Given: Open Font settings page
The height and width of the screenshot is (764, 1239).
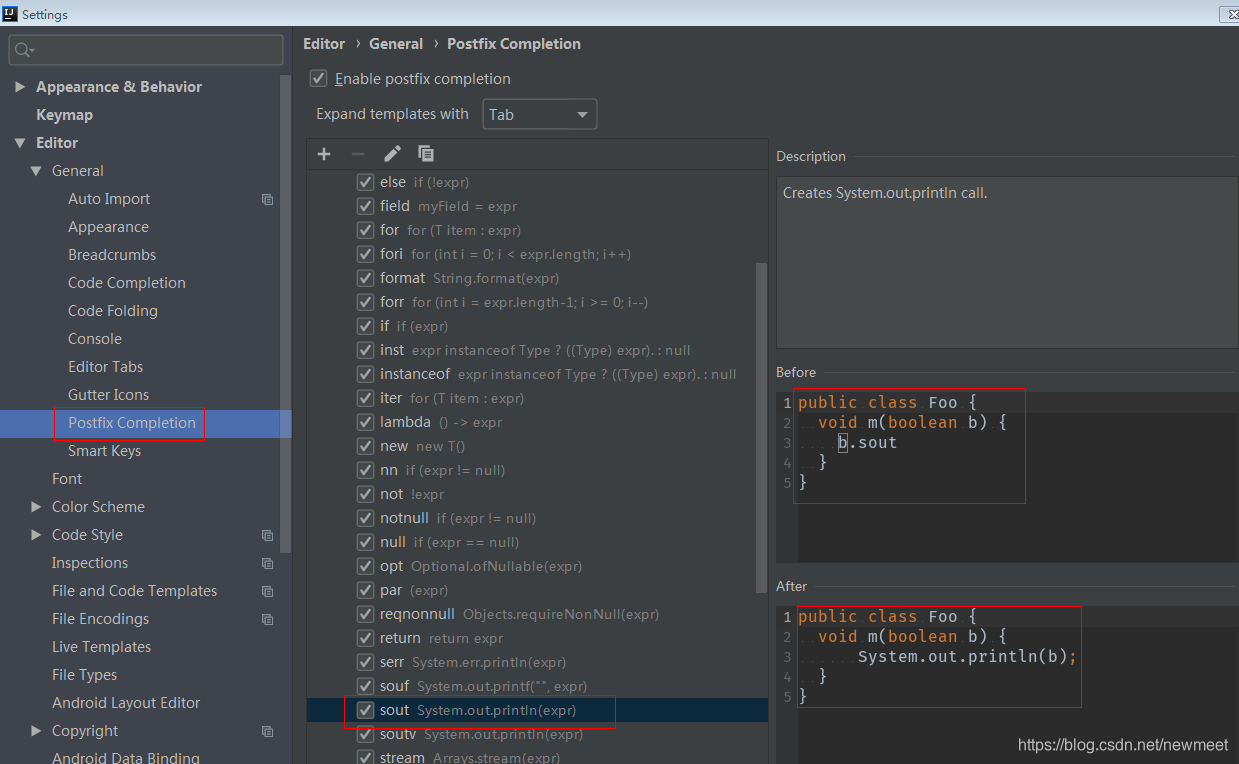Looking at the screenshot, I should click(x=67, y=479).
